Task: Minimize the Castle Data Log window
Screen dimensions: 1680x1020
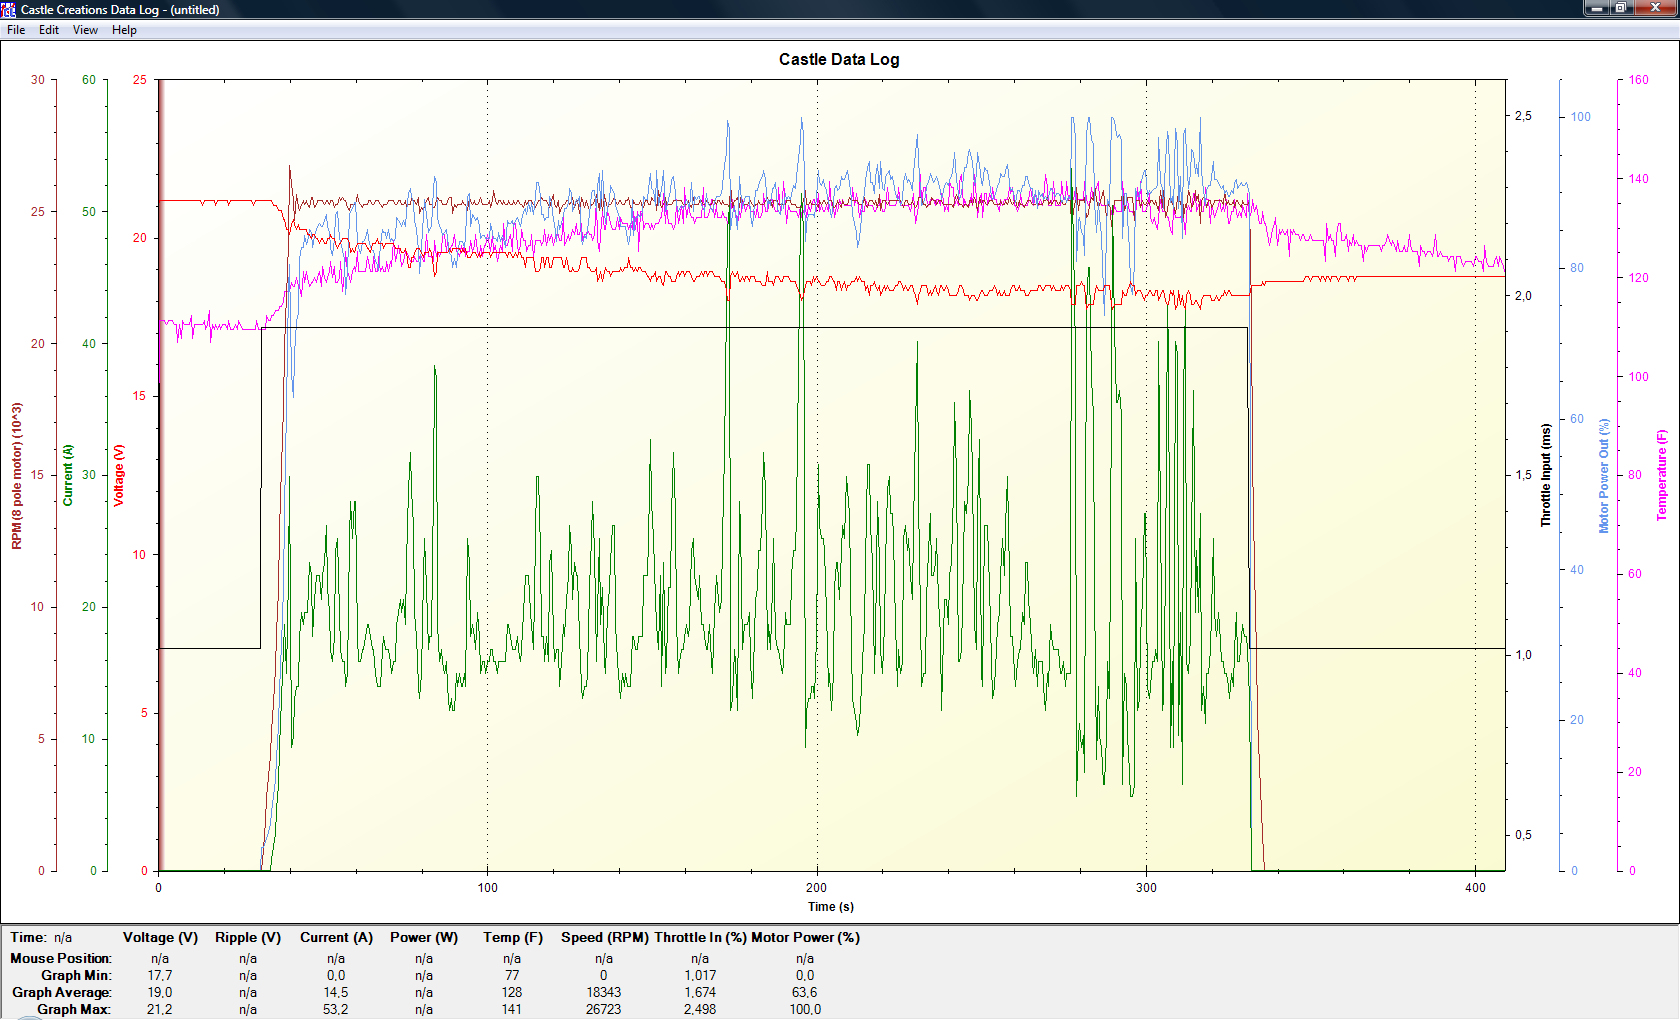Action: click(1596, 7)
